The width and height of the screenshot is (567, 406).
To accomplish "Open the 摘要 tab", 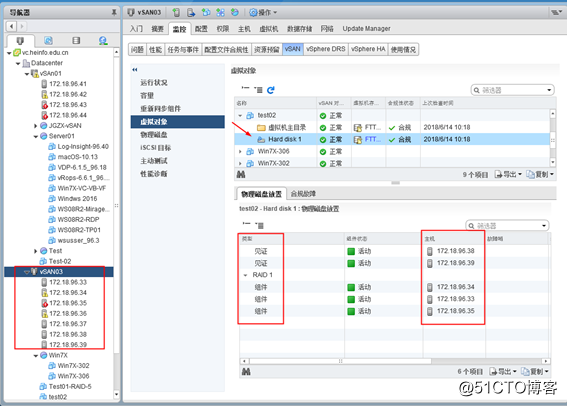I will pyautogui.click(x=157, y=29).
